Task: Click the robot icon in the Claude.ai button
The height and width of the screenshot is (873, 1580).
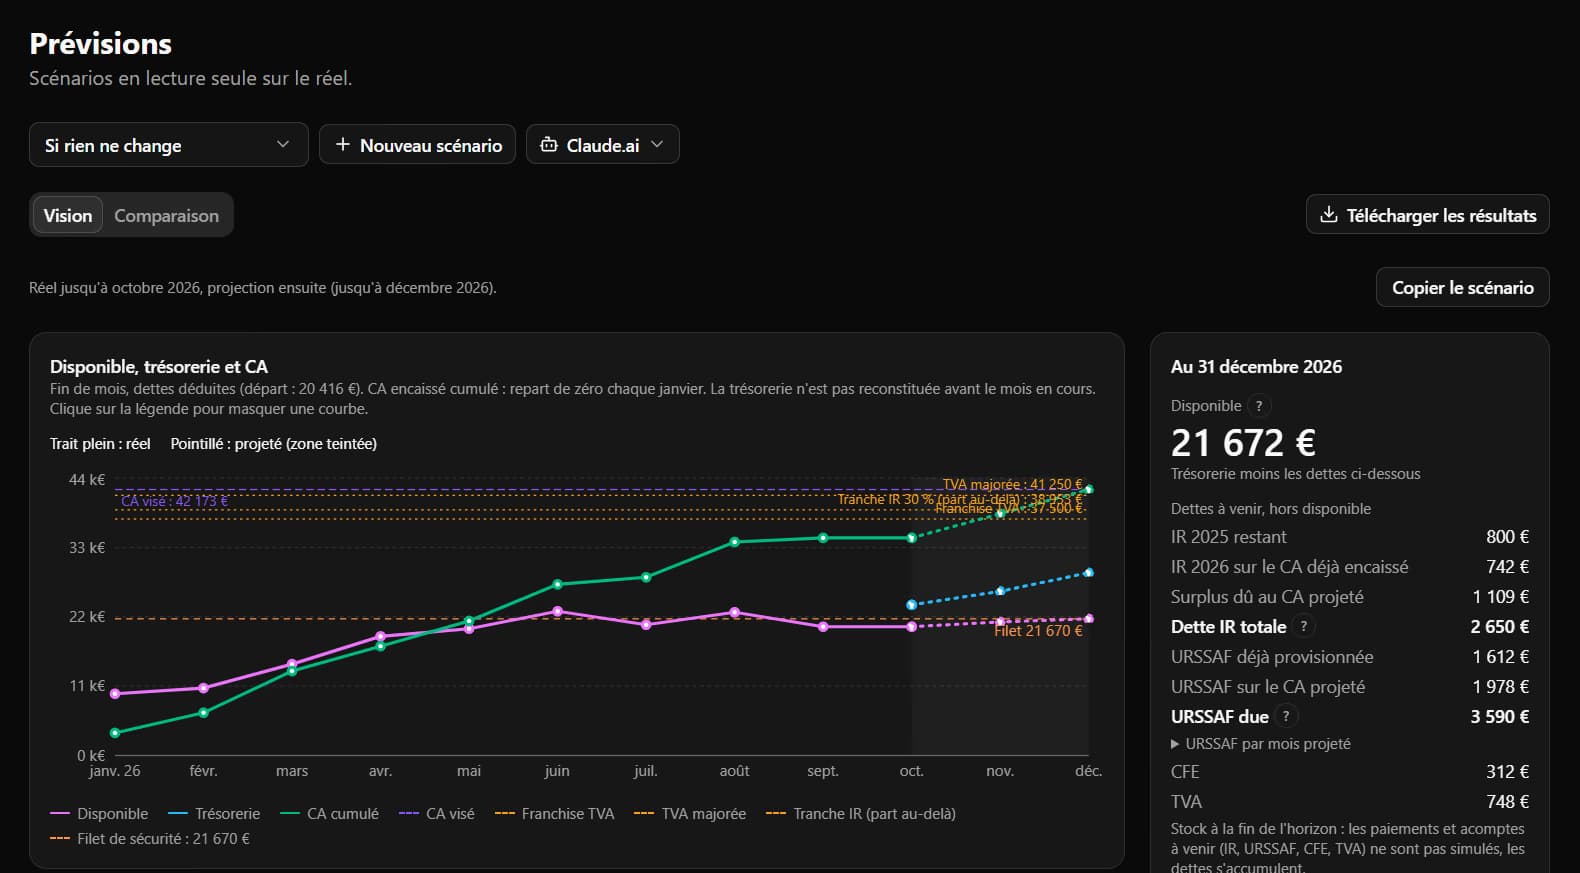Action: pos(549,145)
